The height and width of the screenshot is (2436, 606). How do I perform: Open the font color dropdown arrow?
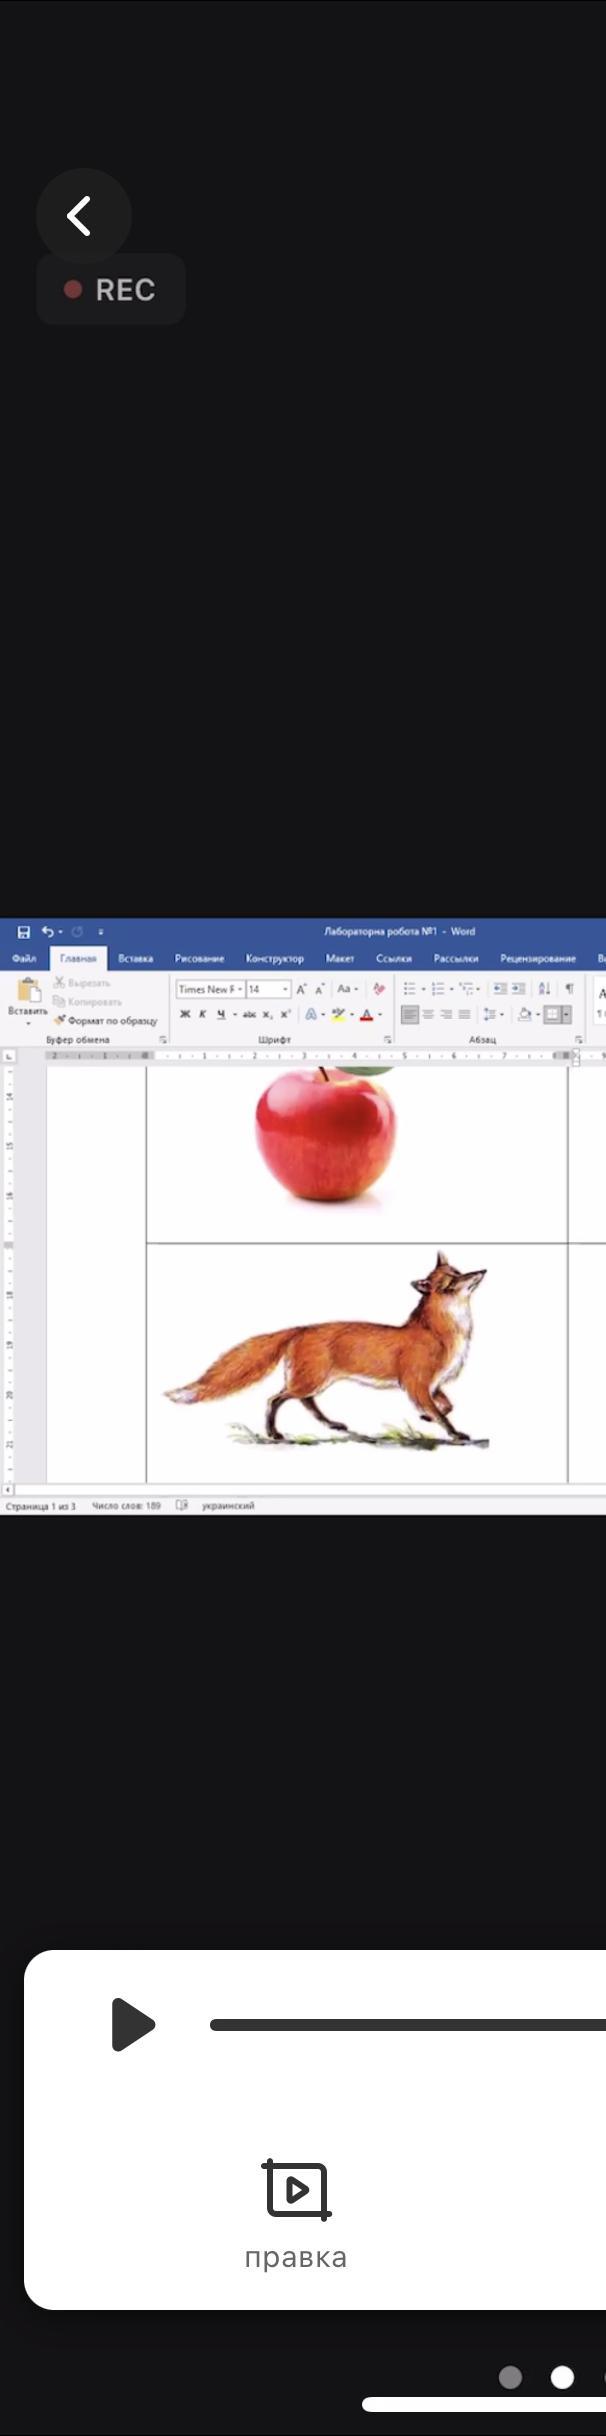point(380,1015)
